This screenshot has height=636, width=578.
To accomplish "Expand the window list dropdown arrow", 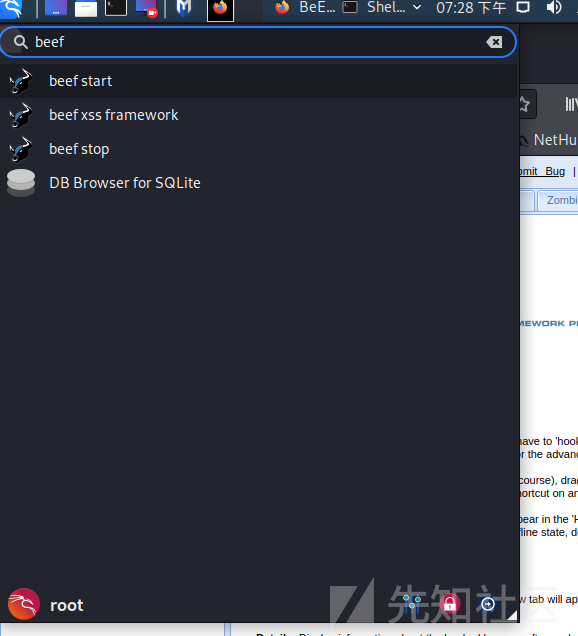I will 417,7.
